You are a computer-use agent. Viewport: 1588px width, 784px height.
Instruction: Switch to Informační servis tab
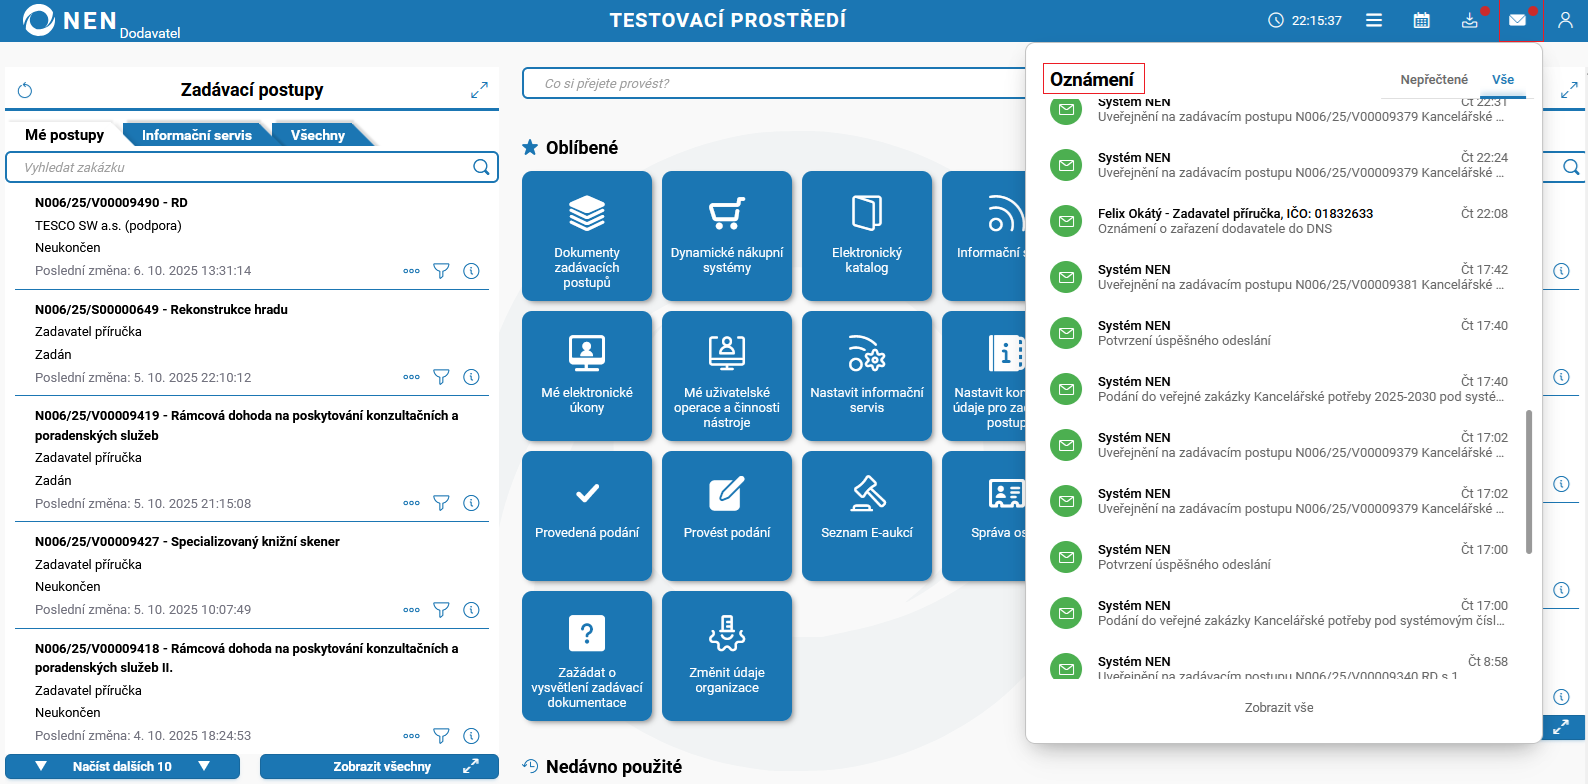(x=197, y=135)
